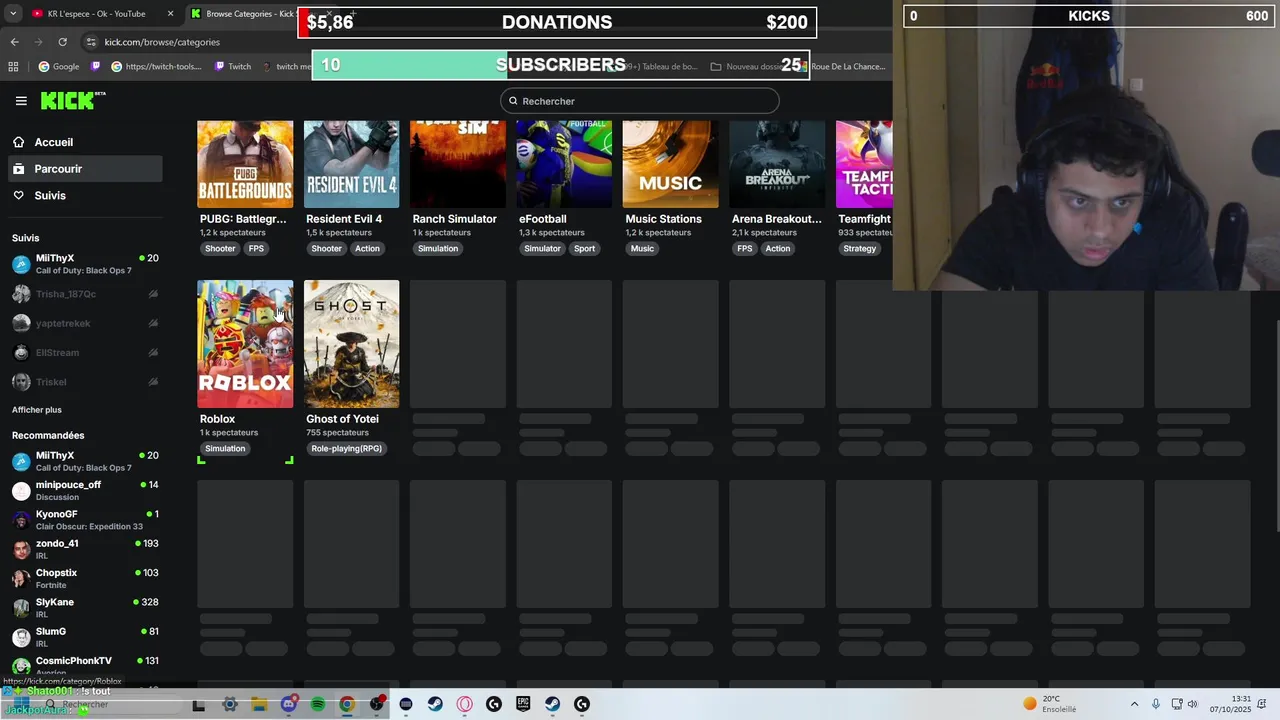
Task: Open the Ghost of Yotei category thumbnail
Action: click(x=351, y=344)
